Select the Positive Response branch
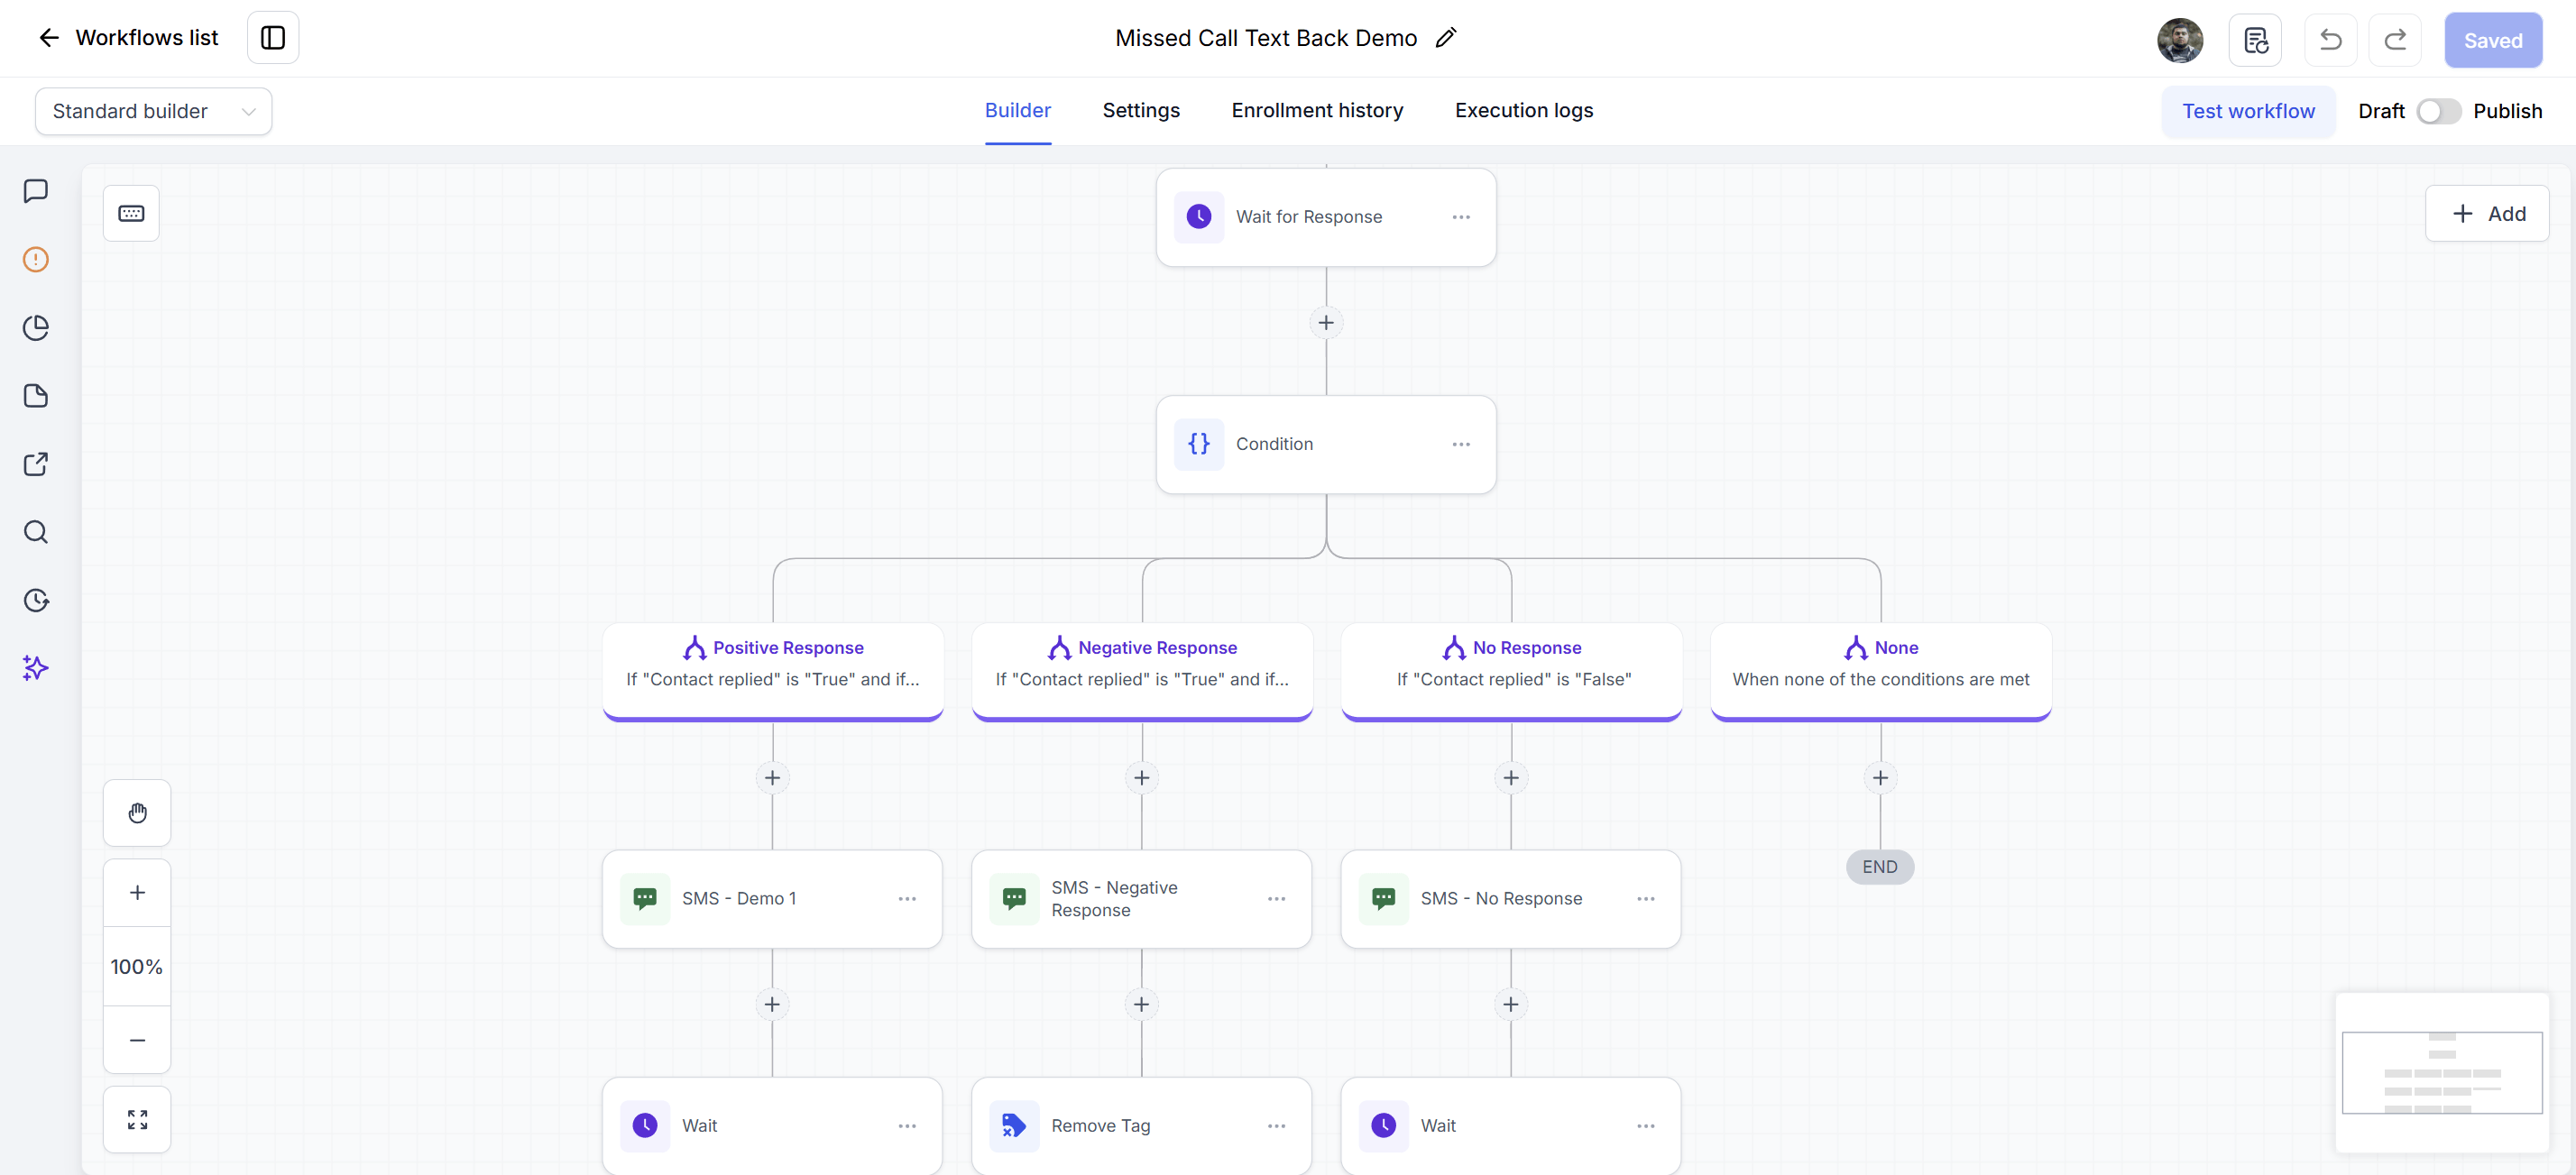The height and width of the screenshot is (1175, 2576). (x=773, y=670)
